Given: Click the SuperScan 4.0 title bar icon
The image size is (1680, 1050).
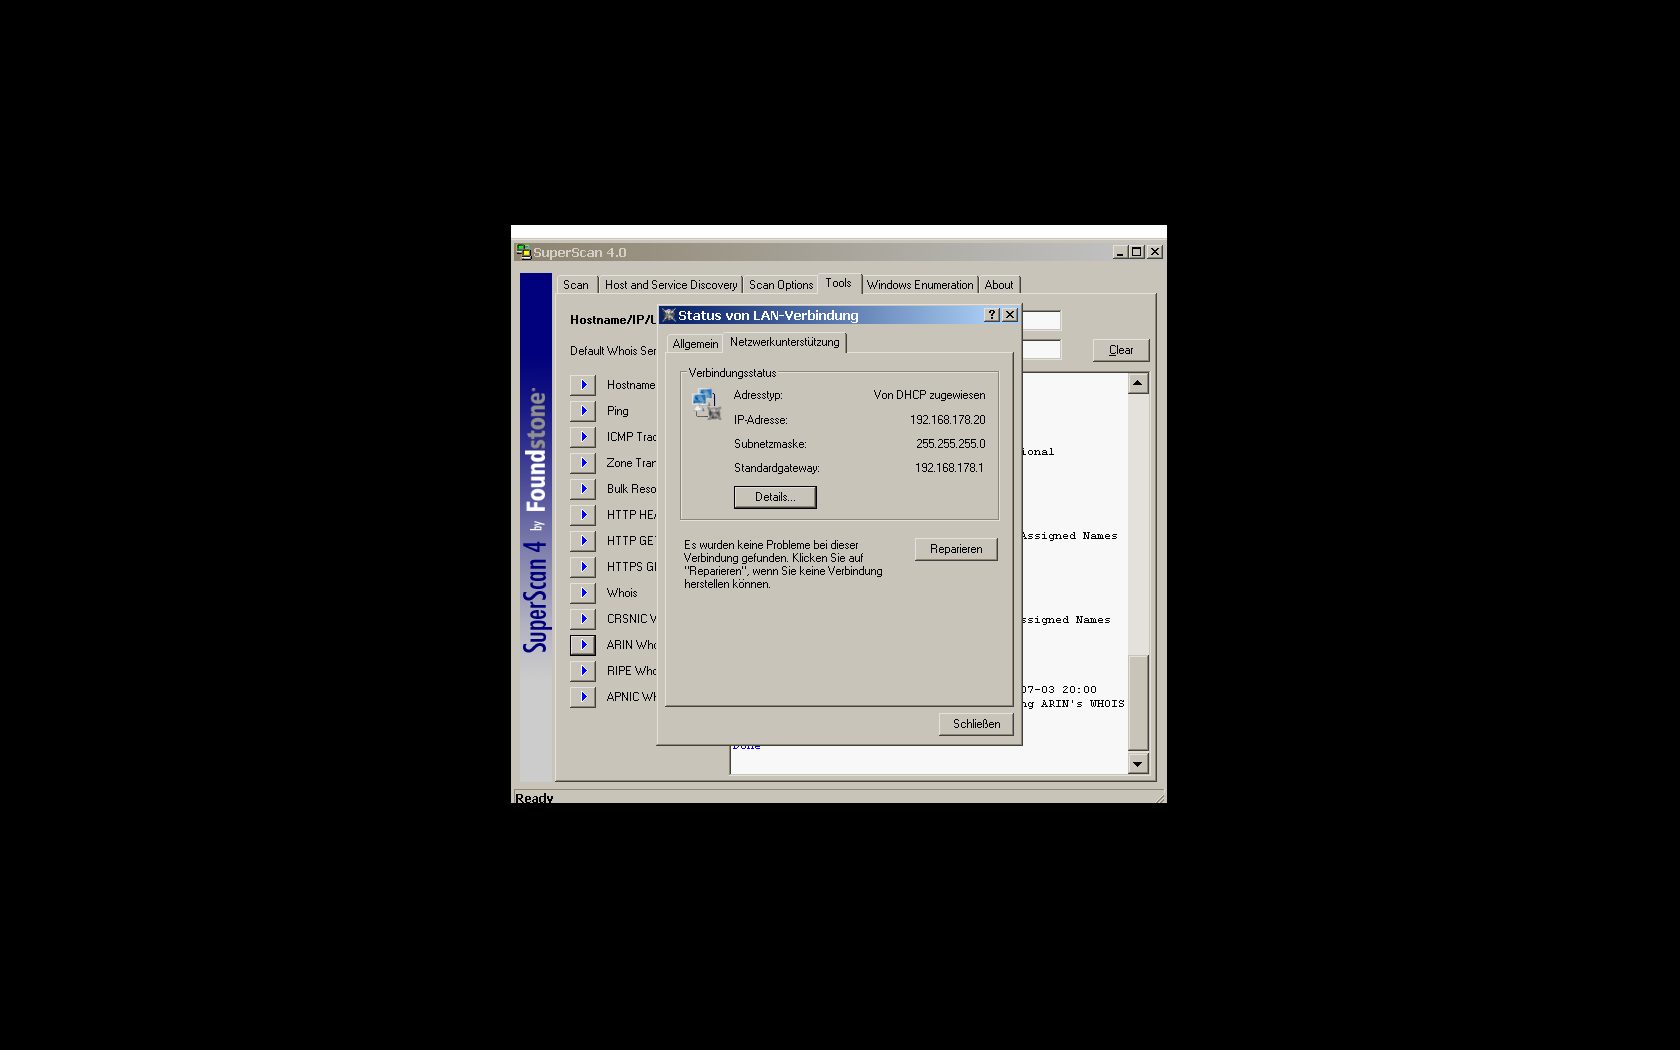Looking at the screenshot, I should (x=523, y=252).
